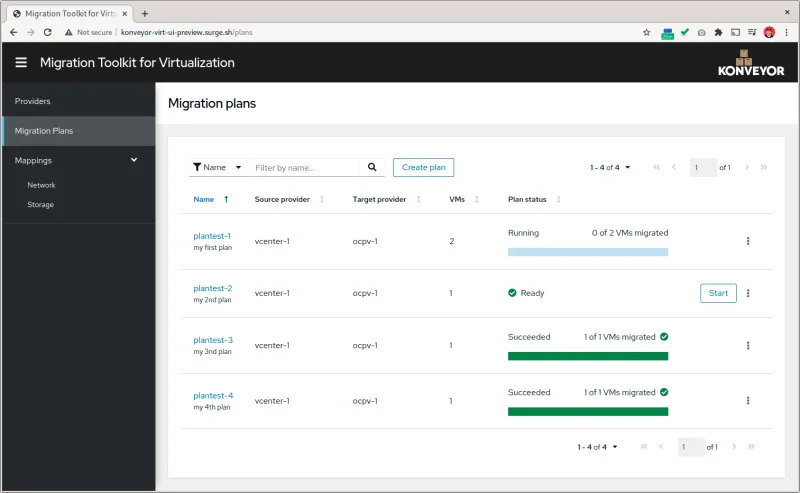
Task: Click plantest-1 running progress bar
Action: click(x=587, y=252)
